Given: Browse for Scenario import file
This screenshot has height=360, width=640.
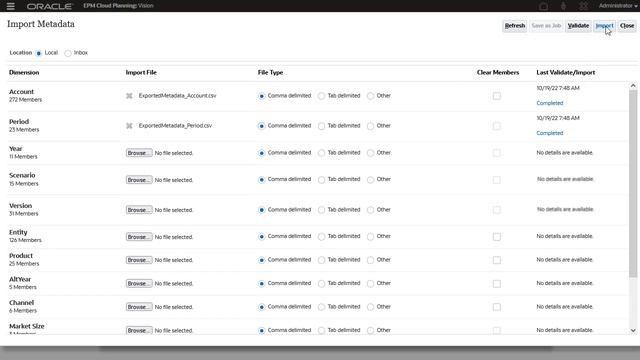Looking at the screenshot, I should click(139, 180).
